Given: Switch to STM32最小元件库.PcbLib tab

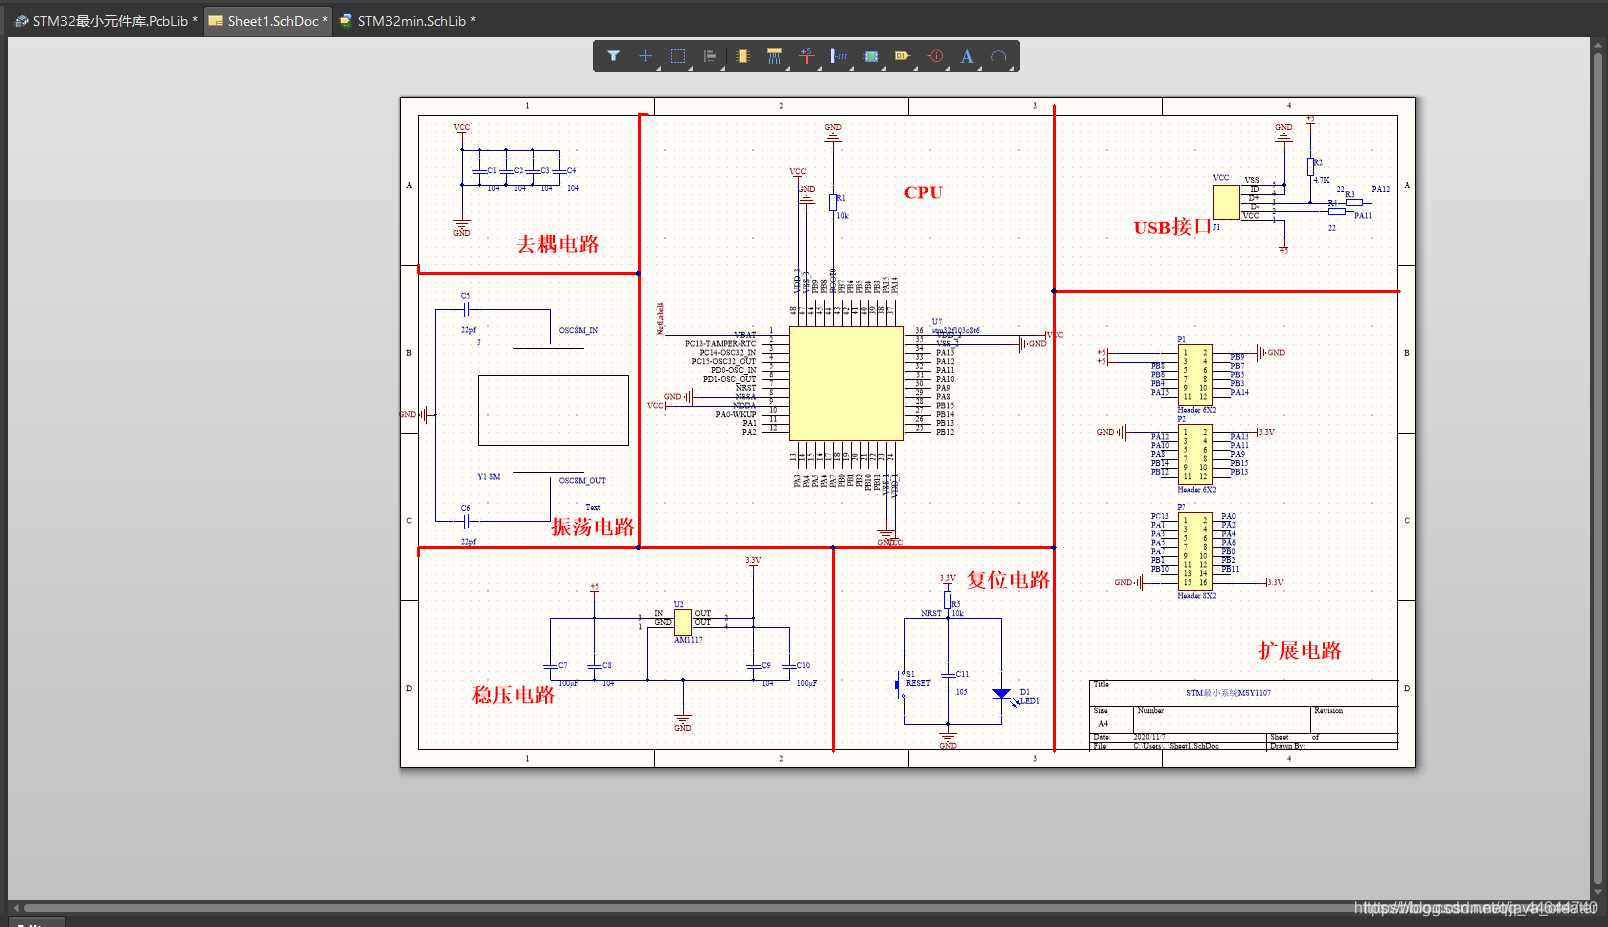Looking at the screenshot, I should click(106, 21).
